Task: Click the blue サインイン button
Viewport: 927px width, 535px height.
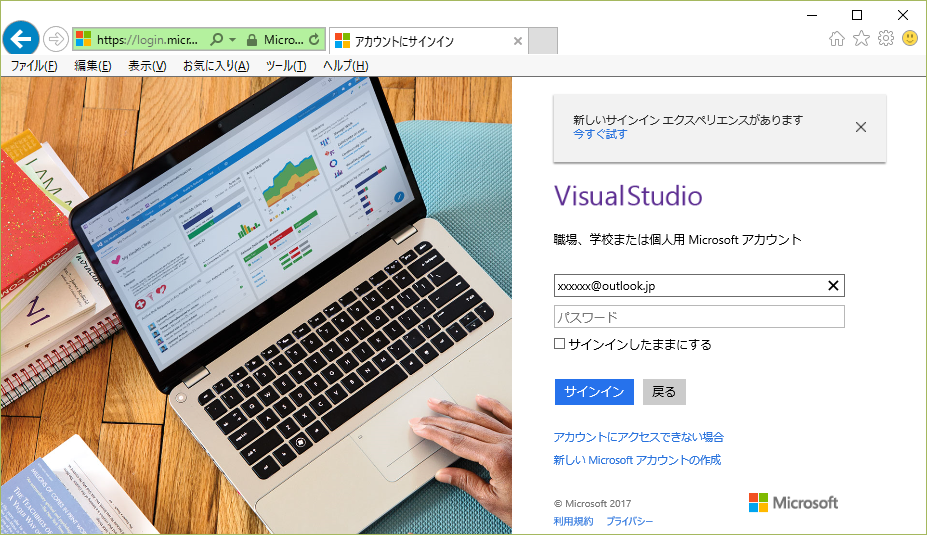Action: [x=594, y=392]
